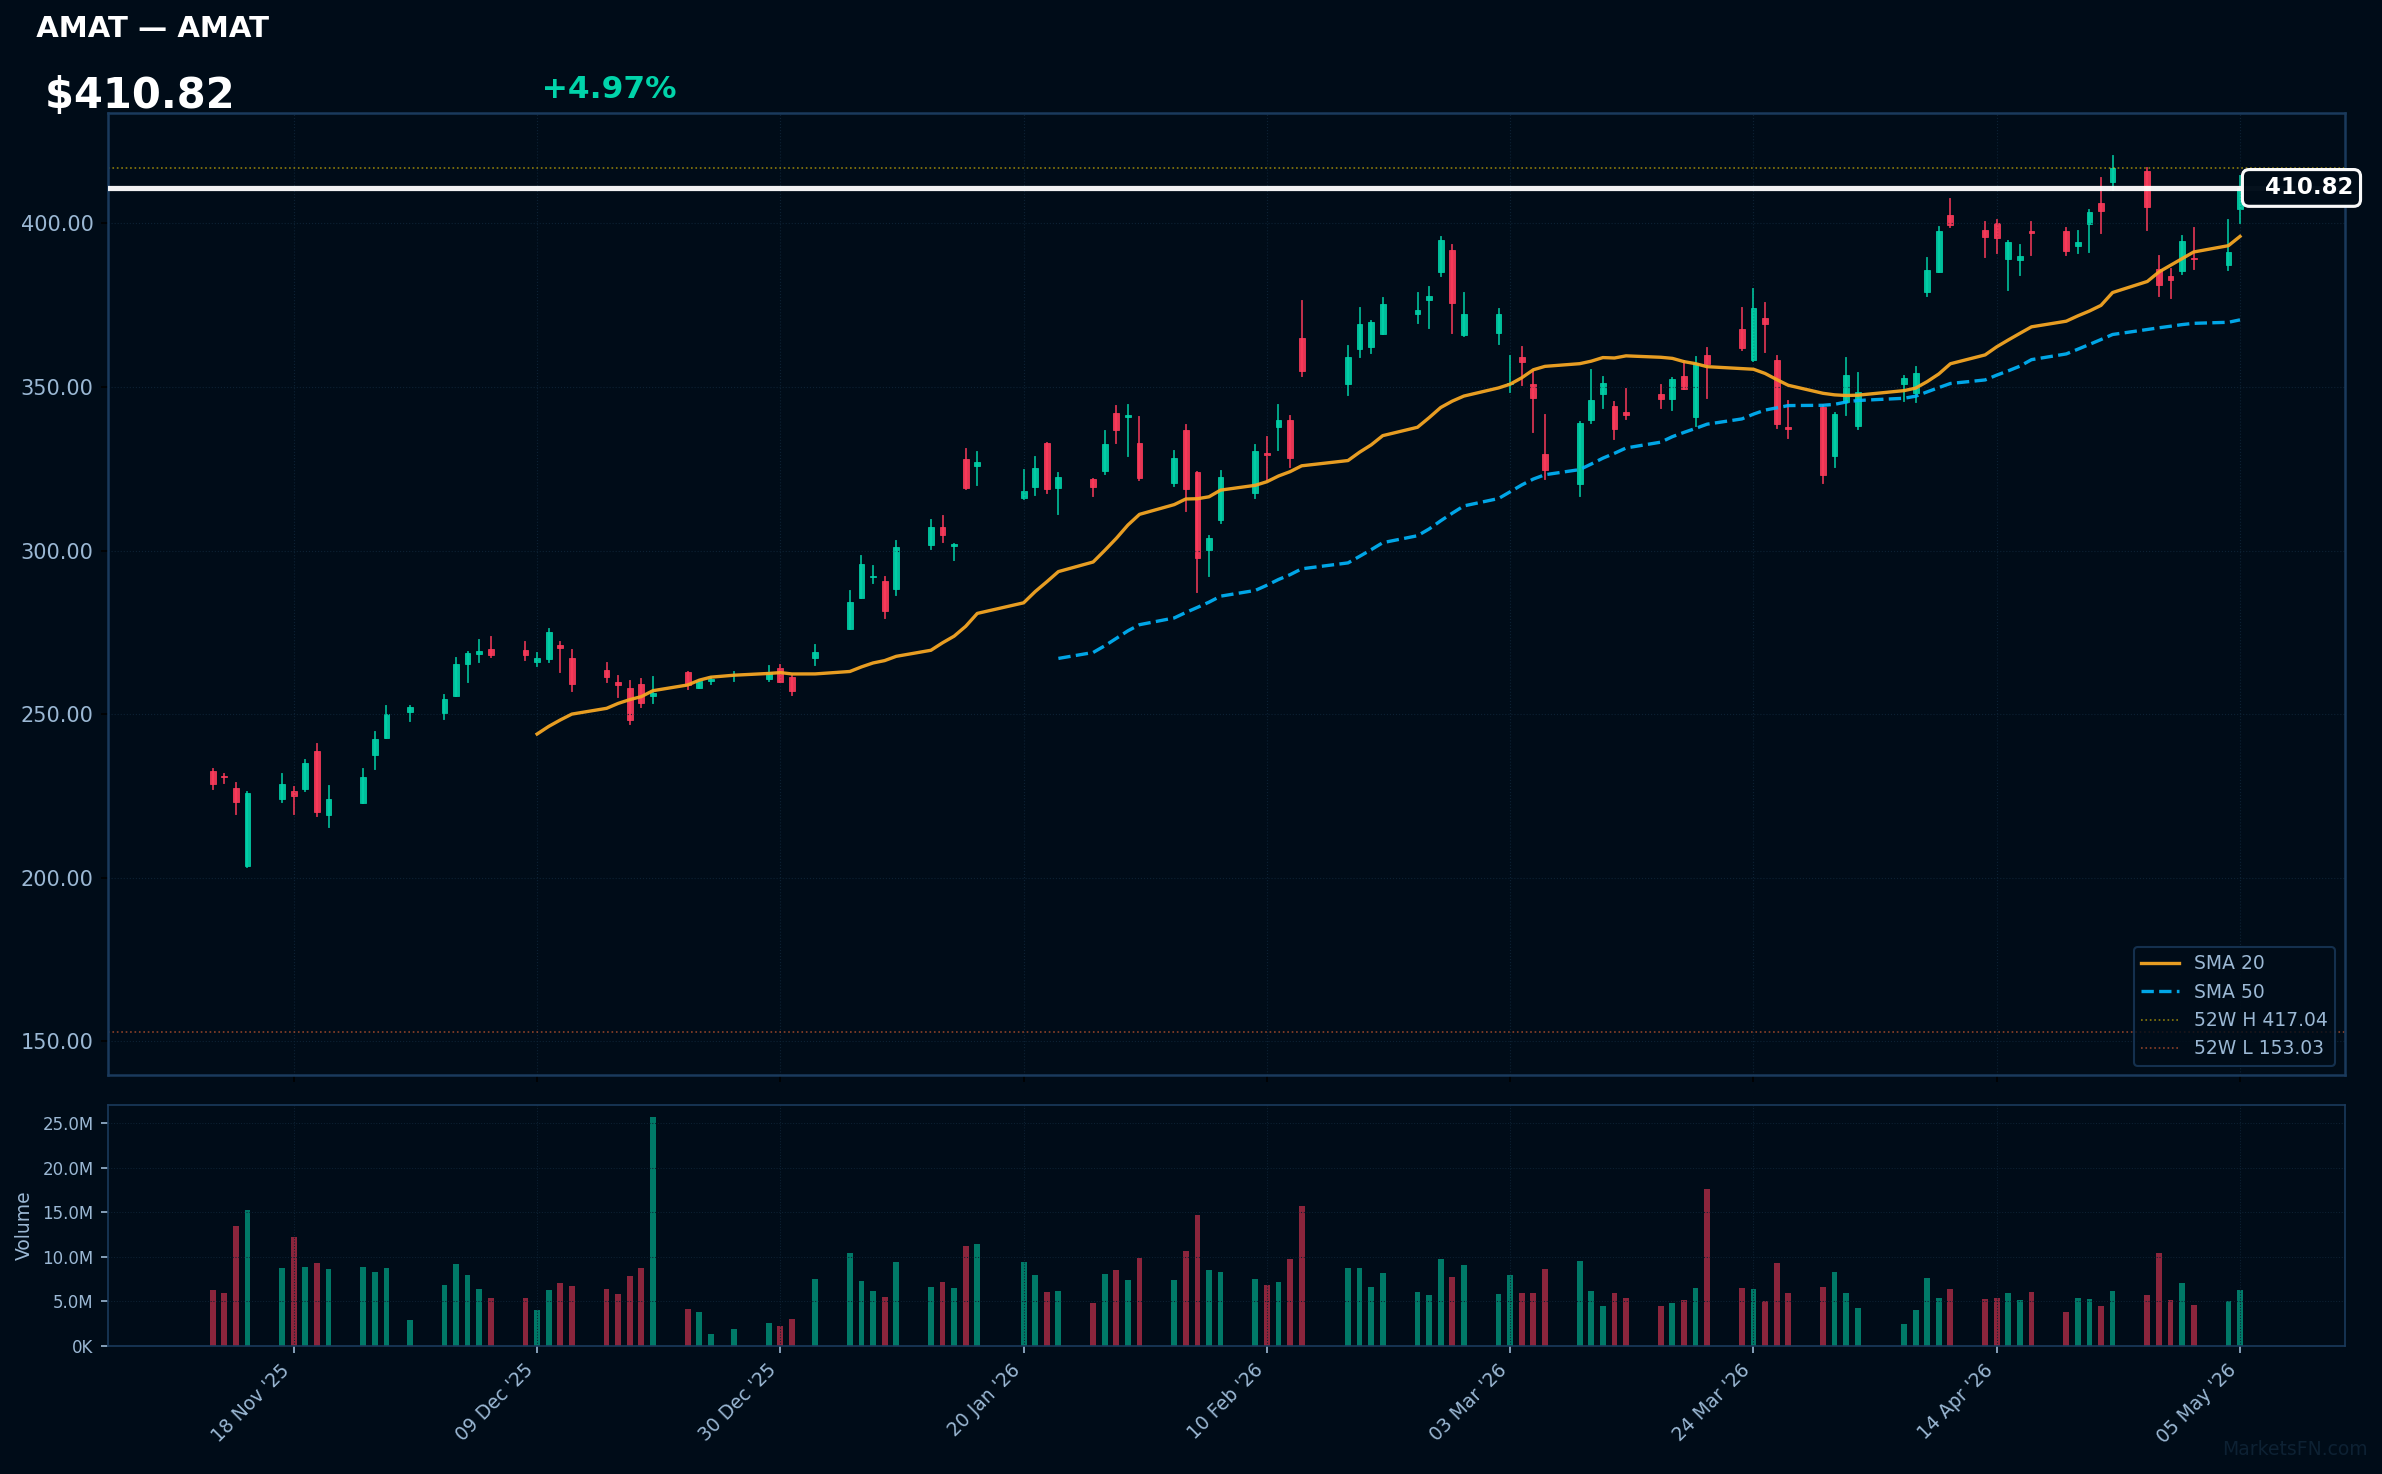Click the 30 Dec '25 date label

coord(737,1402)
